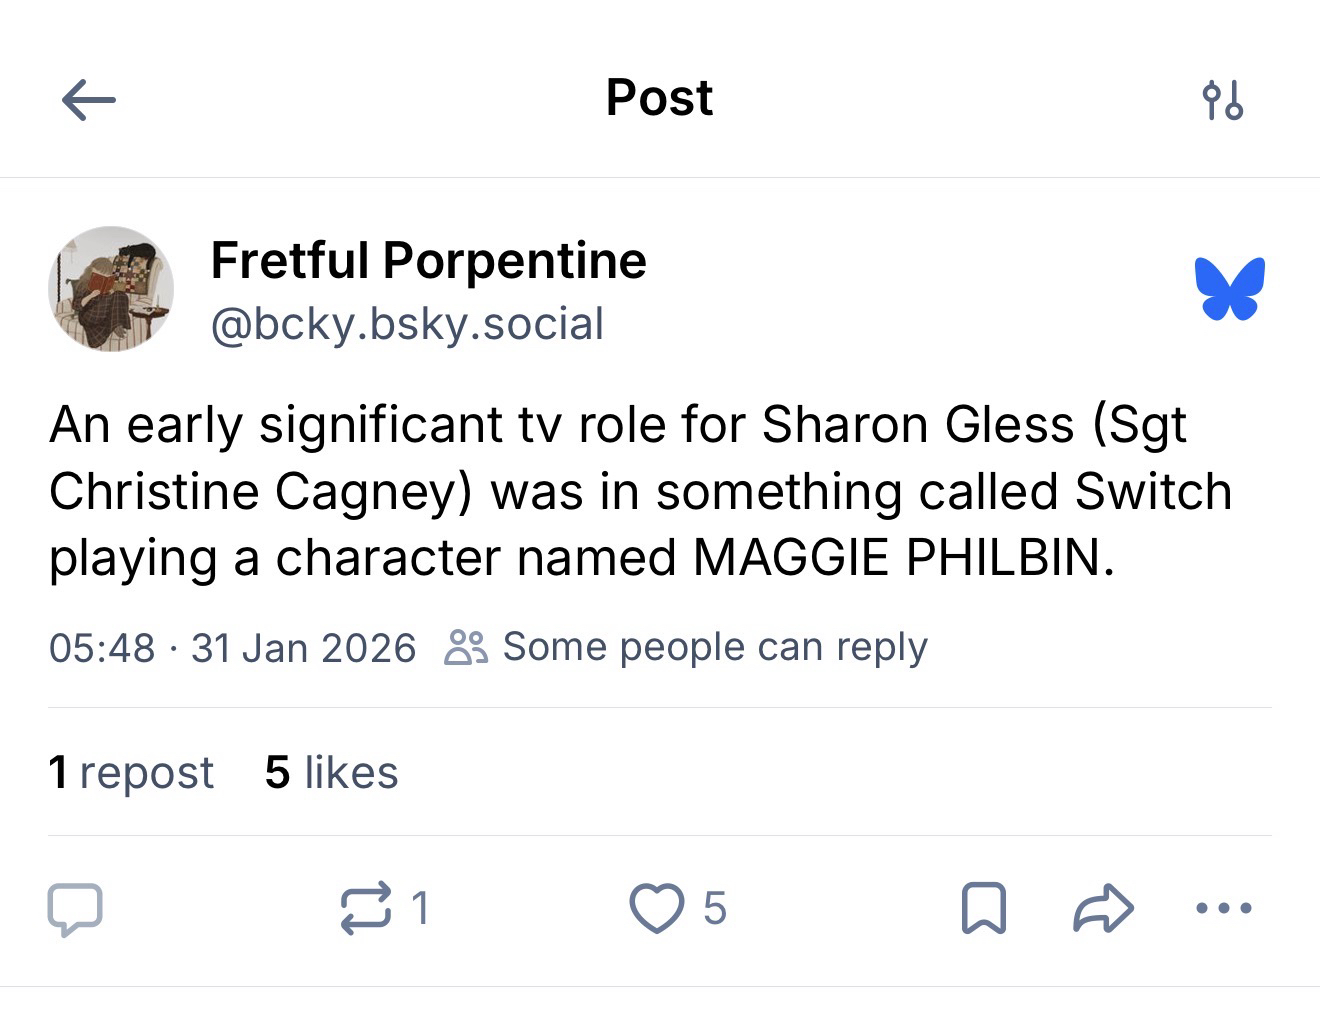This screenshot has width=1320, height=1013.
Task: Open thread preferences settings icon
Action: 1222,100
